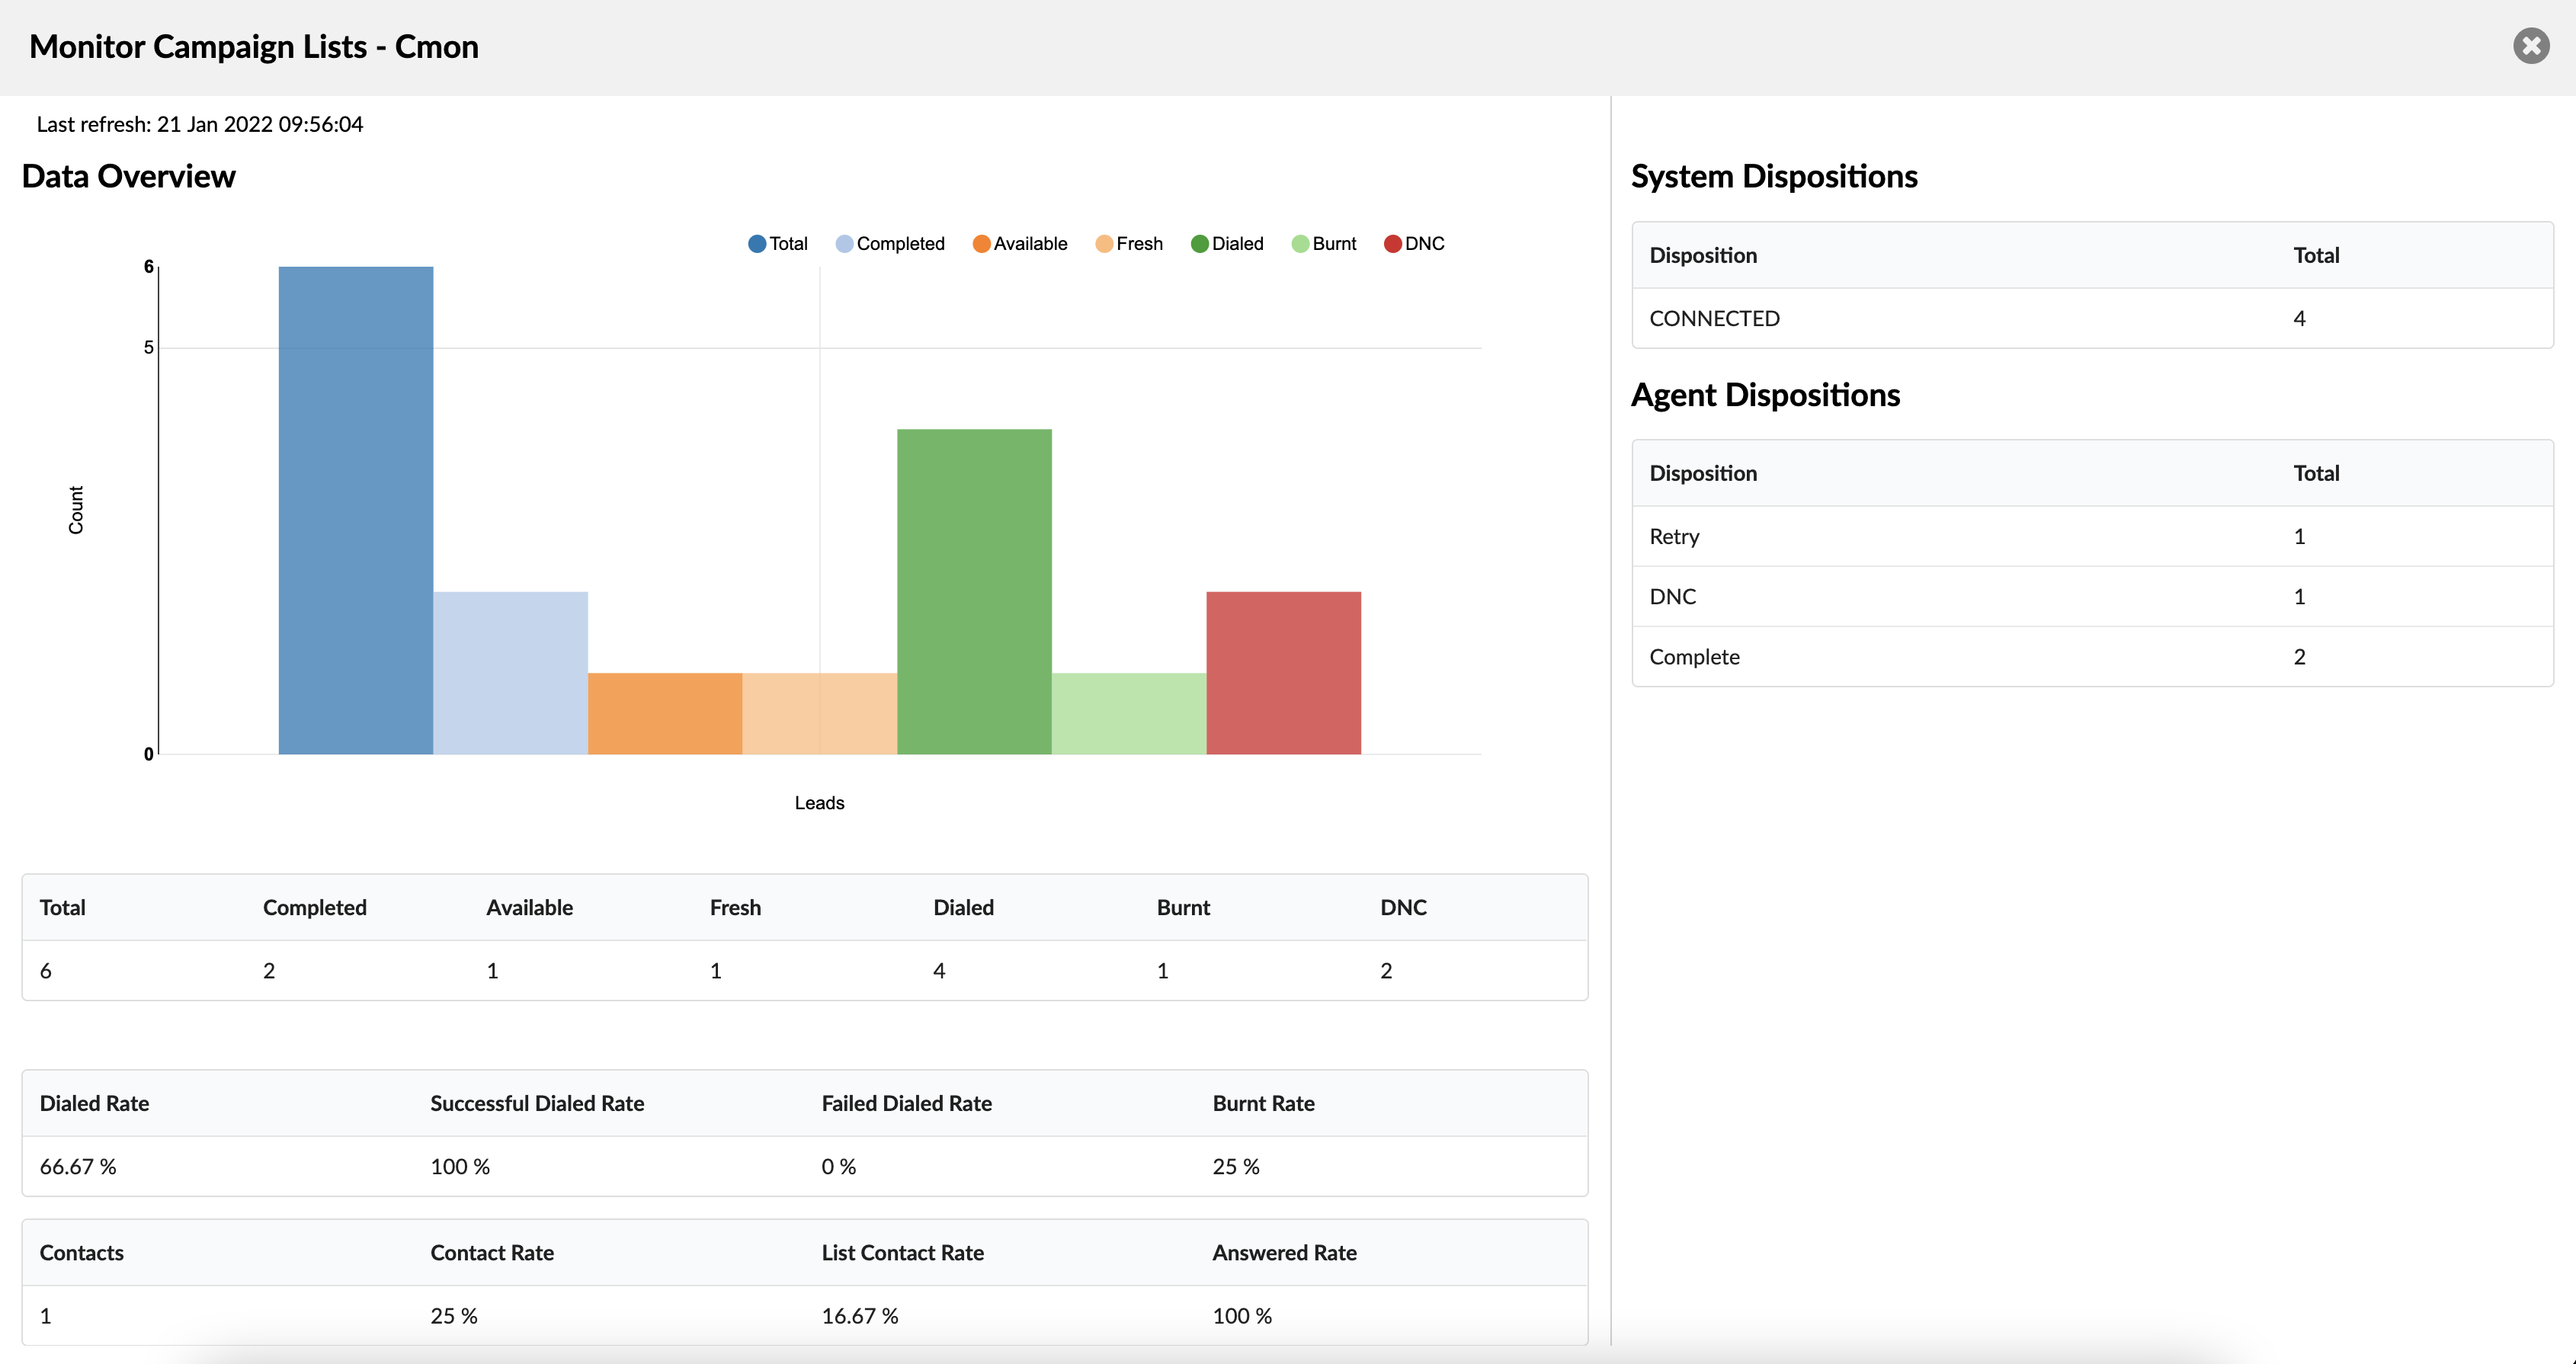
Task: Click the orange Available bar
Action: 665,714
